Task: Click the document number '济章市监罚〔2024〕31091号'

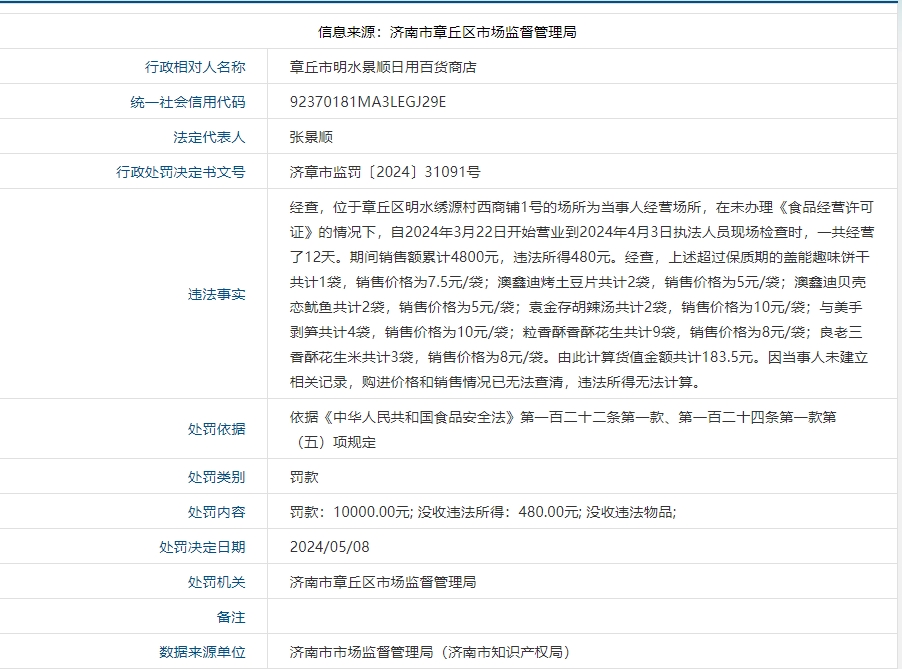Action: coord(385,172)
